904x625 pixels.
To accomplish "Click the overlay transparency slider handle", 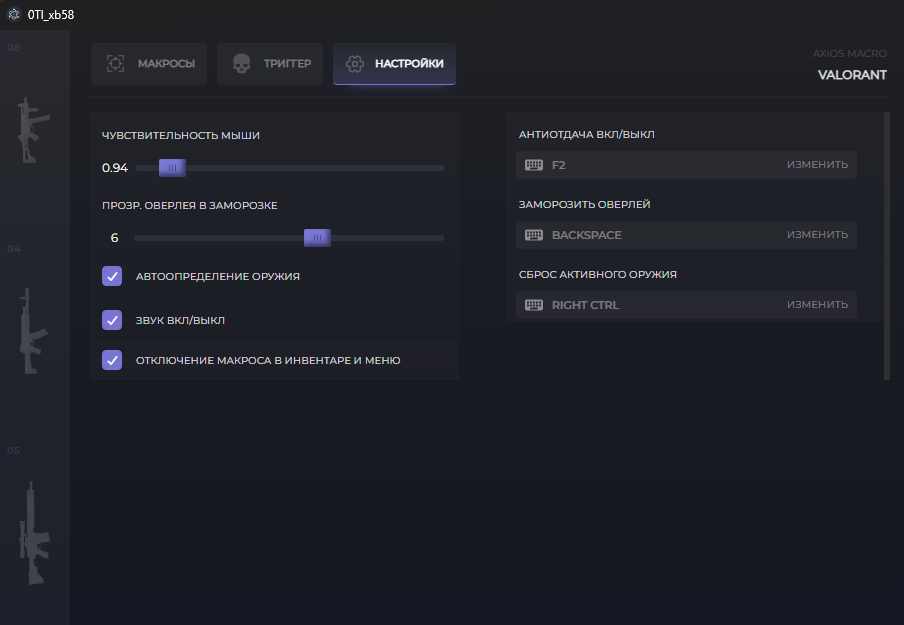I will 317,238.
